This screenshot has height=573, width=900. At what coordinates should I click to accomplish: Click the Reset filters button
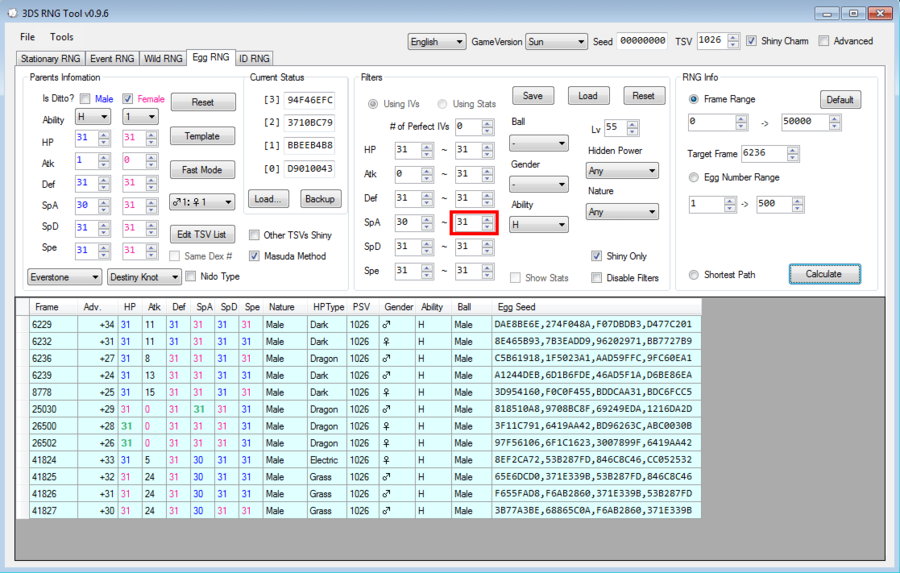tap(643, 96)
